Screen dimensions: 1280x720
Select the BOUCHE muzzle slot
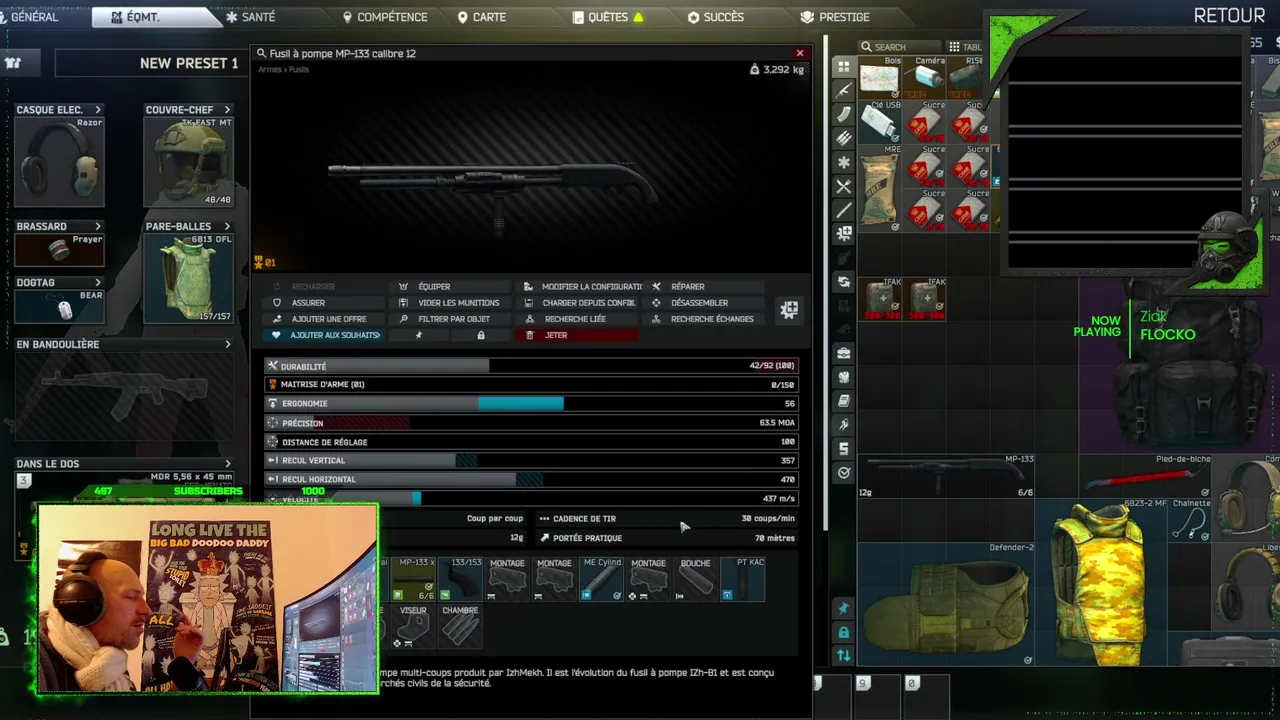click(695, 579)
